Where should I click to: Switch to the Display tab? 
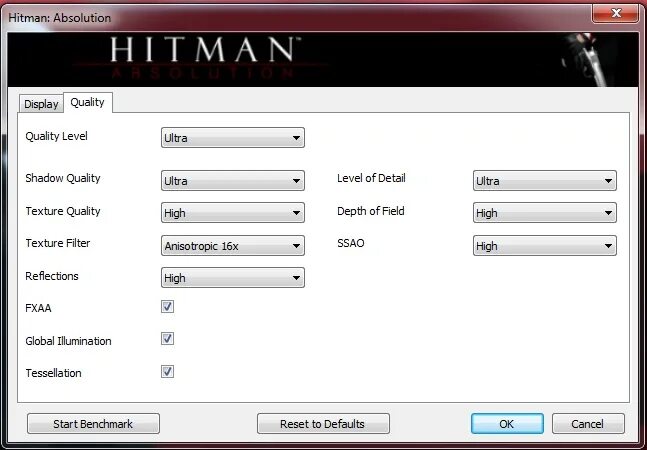[41, 104]
